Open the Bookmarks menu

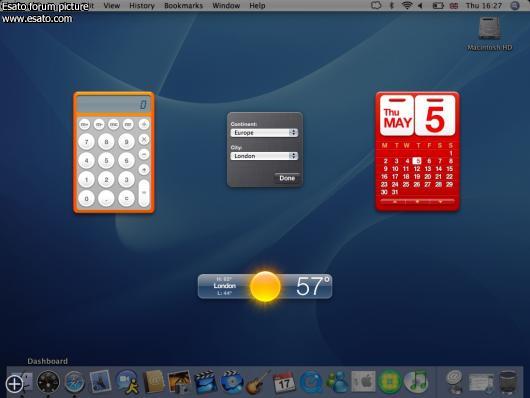pyautogui.click(x=184, y=6)
